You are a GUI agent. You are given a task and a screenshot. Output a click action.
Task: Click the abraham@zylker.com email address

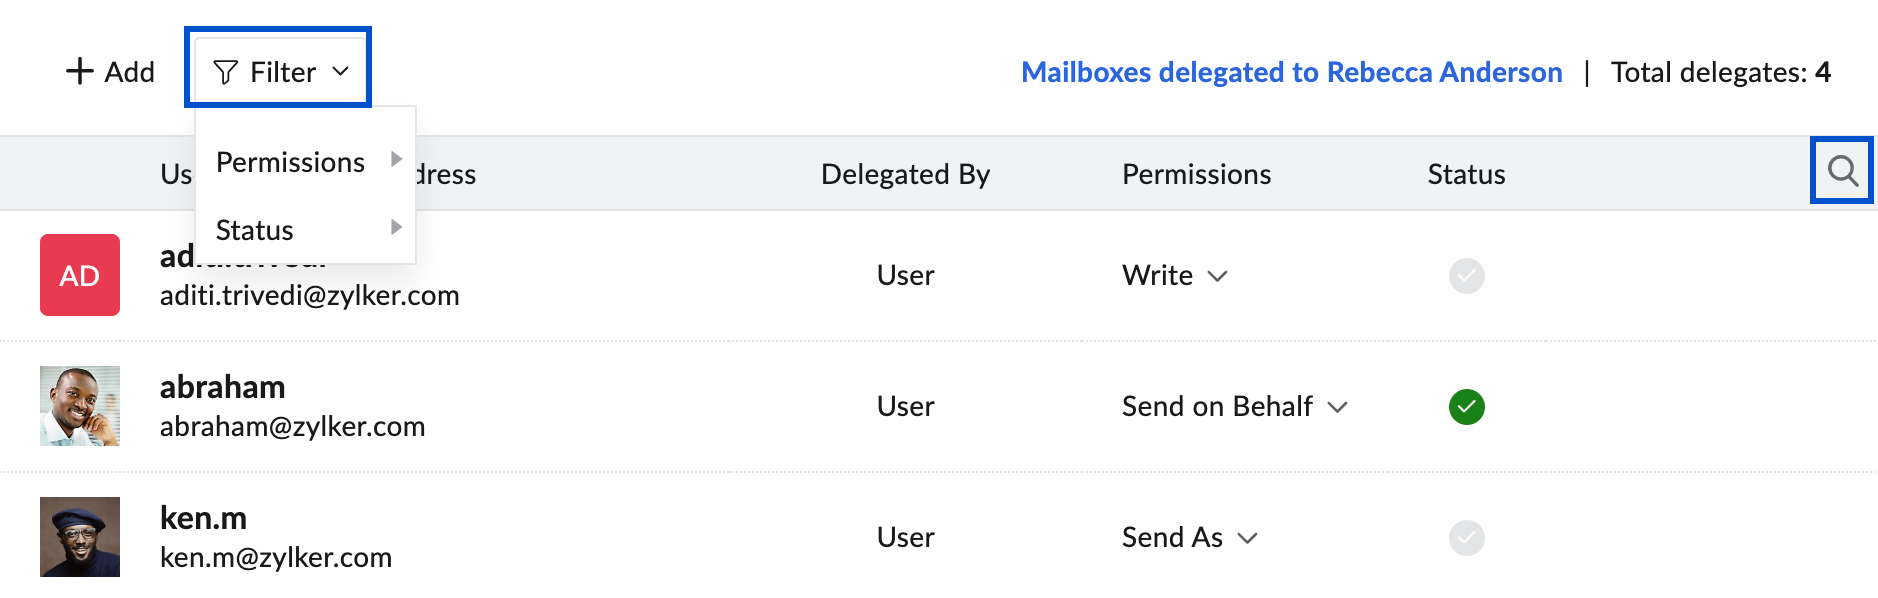pos(293,427)
